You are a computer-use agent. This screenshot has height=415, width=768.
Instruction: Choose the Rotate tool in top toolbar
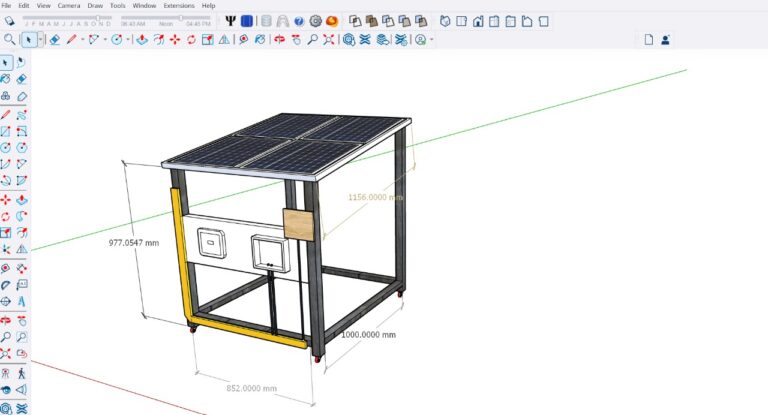pos(191,40)
